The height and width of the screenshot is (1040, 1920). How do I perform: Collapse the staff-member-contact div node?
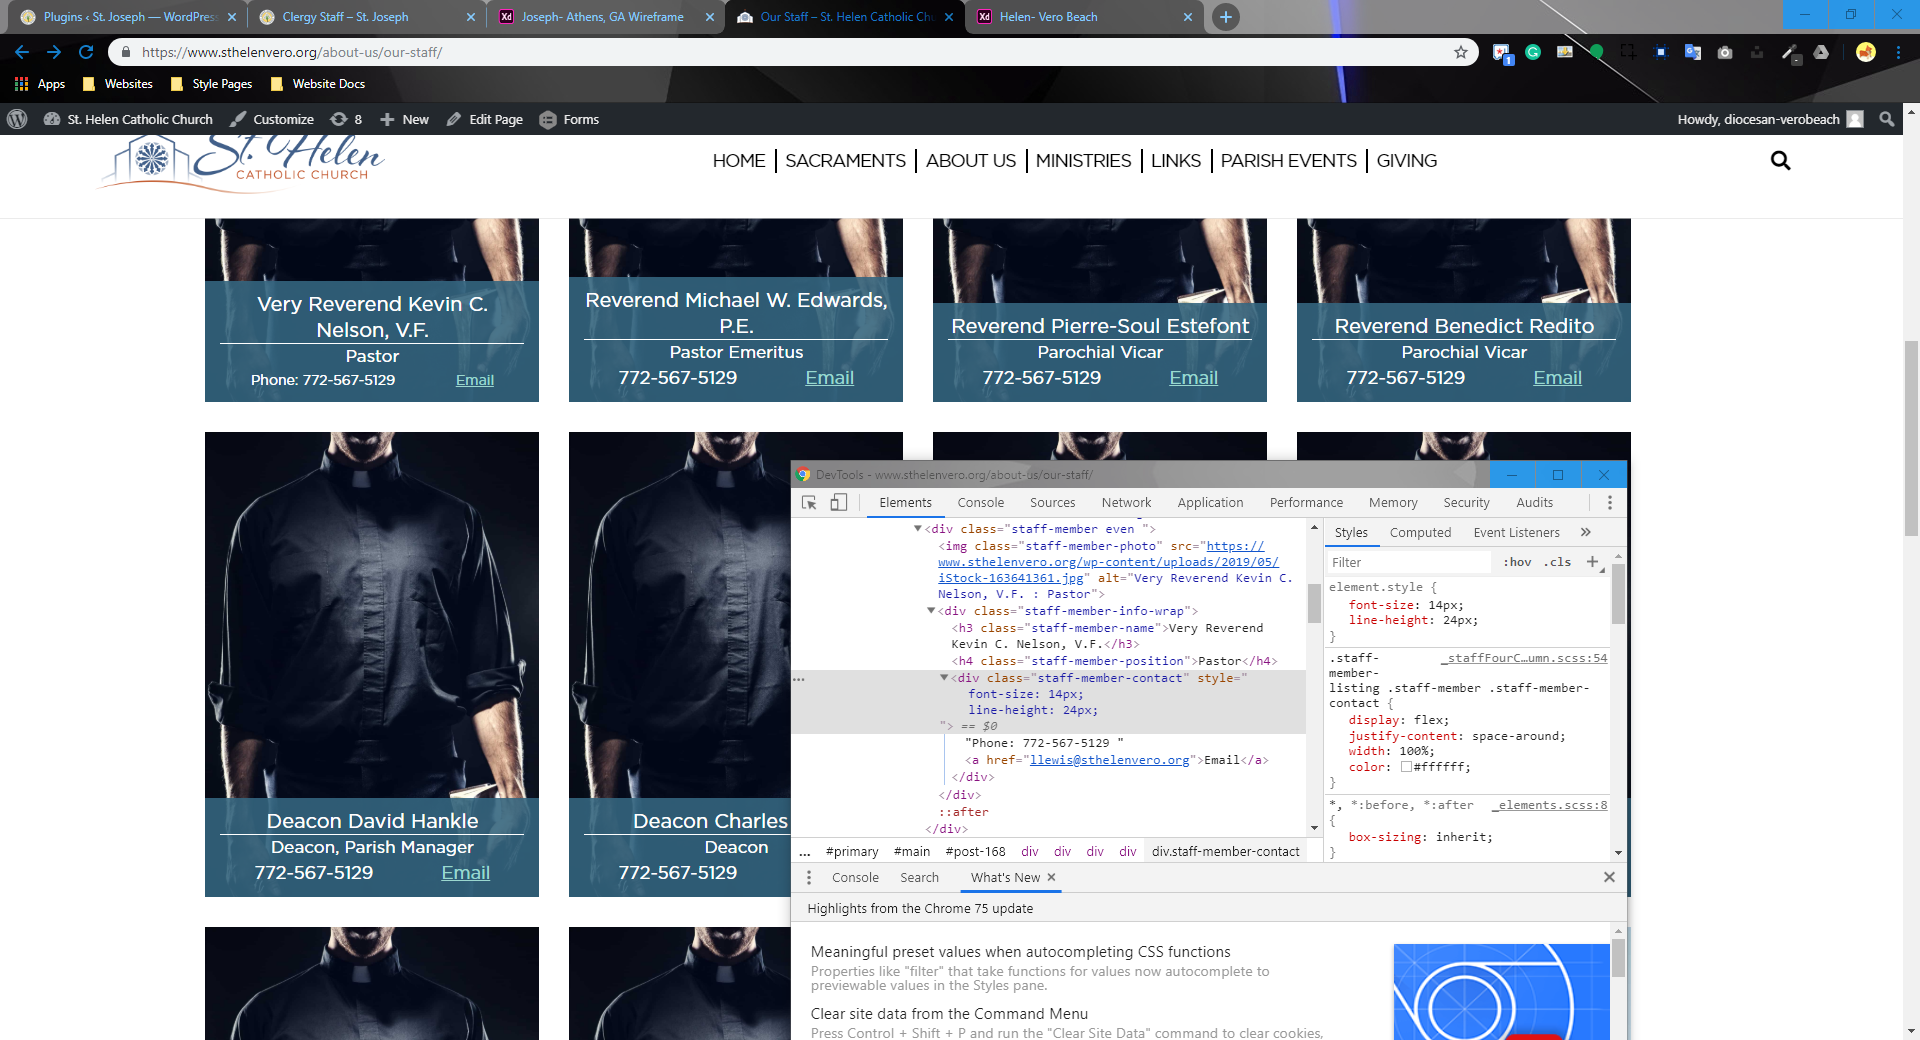tap(943, 678)
